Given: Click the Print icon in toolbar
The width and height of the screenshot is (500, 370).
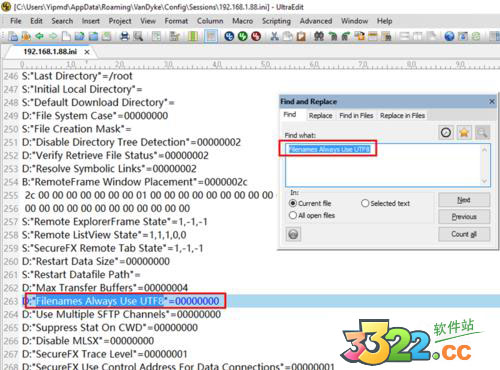Looking at the screenshot, I should pos(124,36).
